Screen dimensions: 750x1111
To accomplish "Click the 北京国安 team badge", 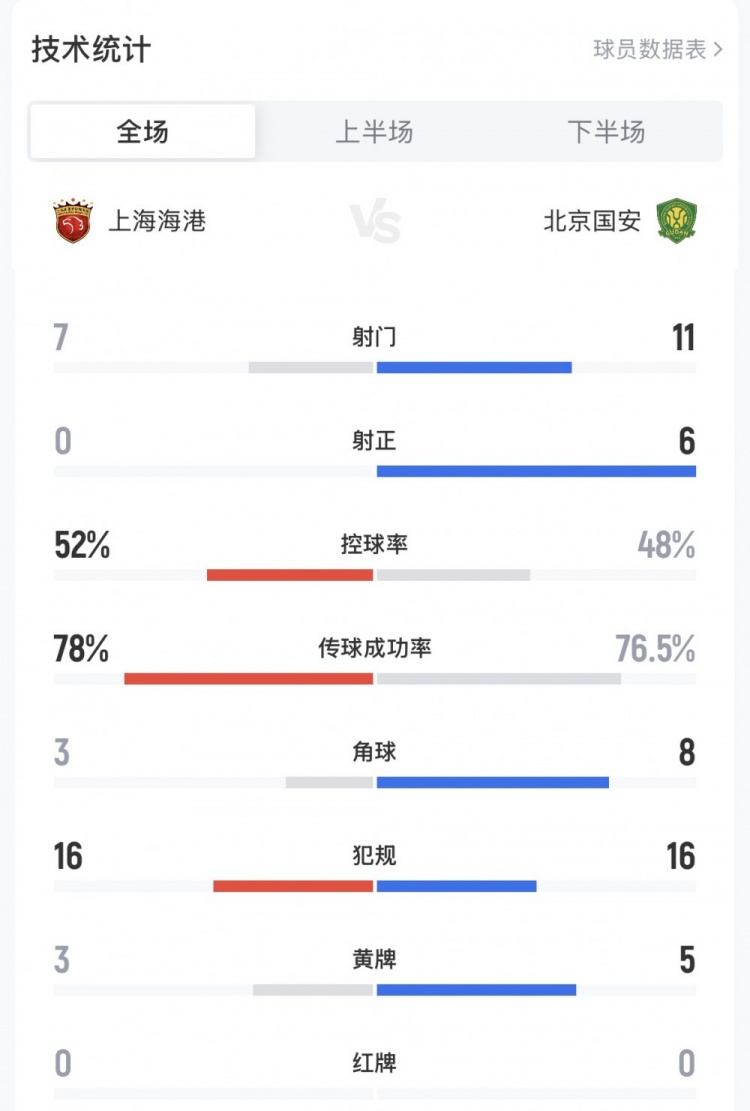I will pyautogui.click(x=679, y=223).
